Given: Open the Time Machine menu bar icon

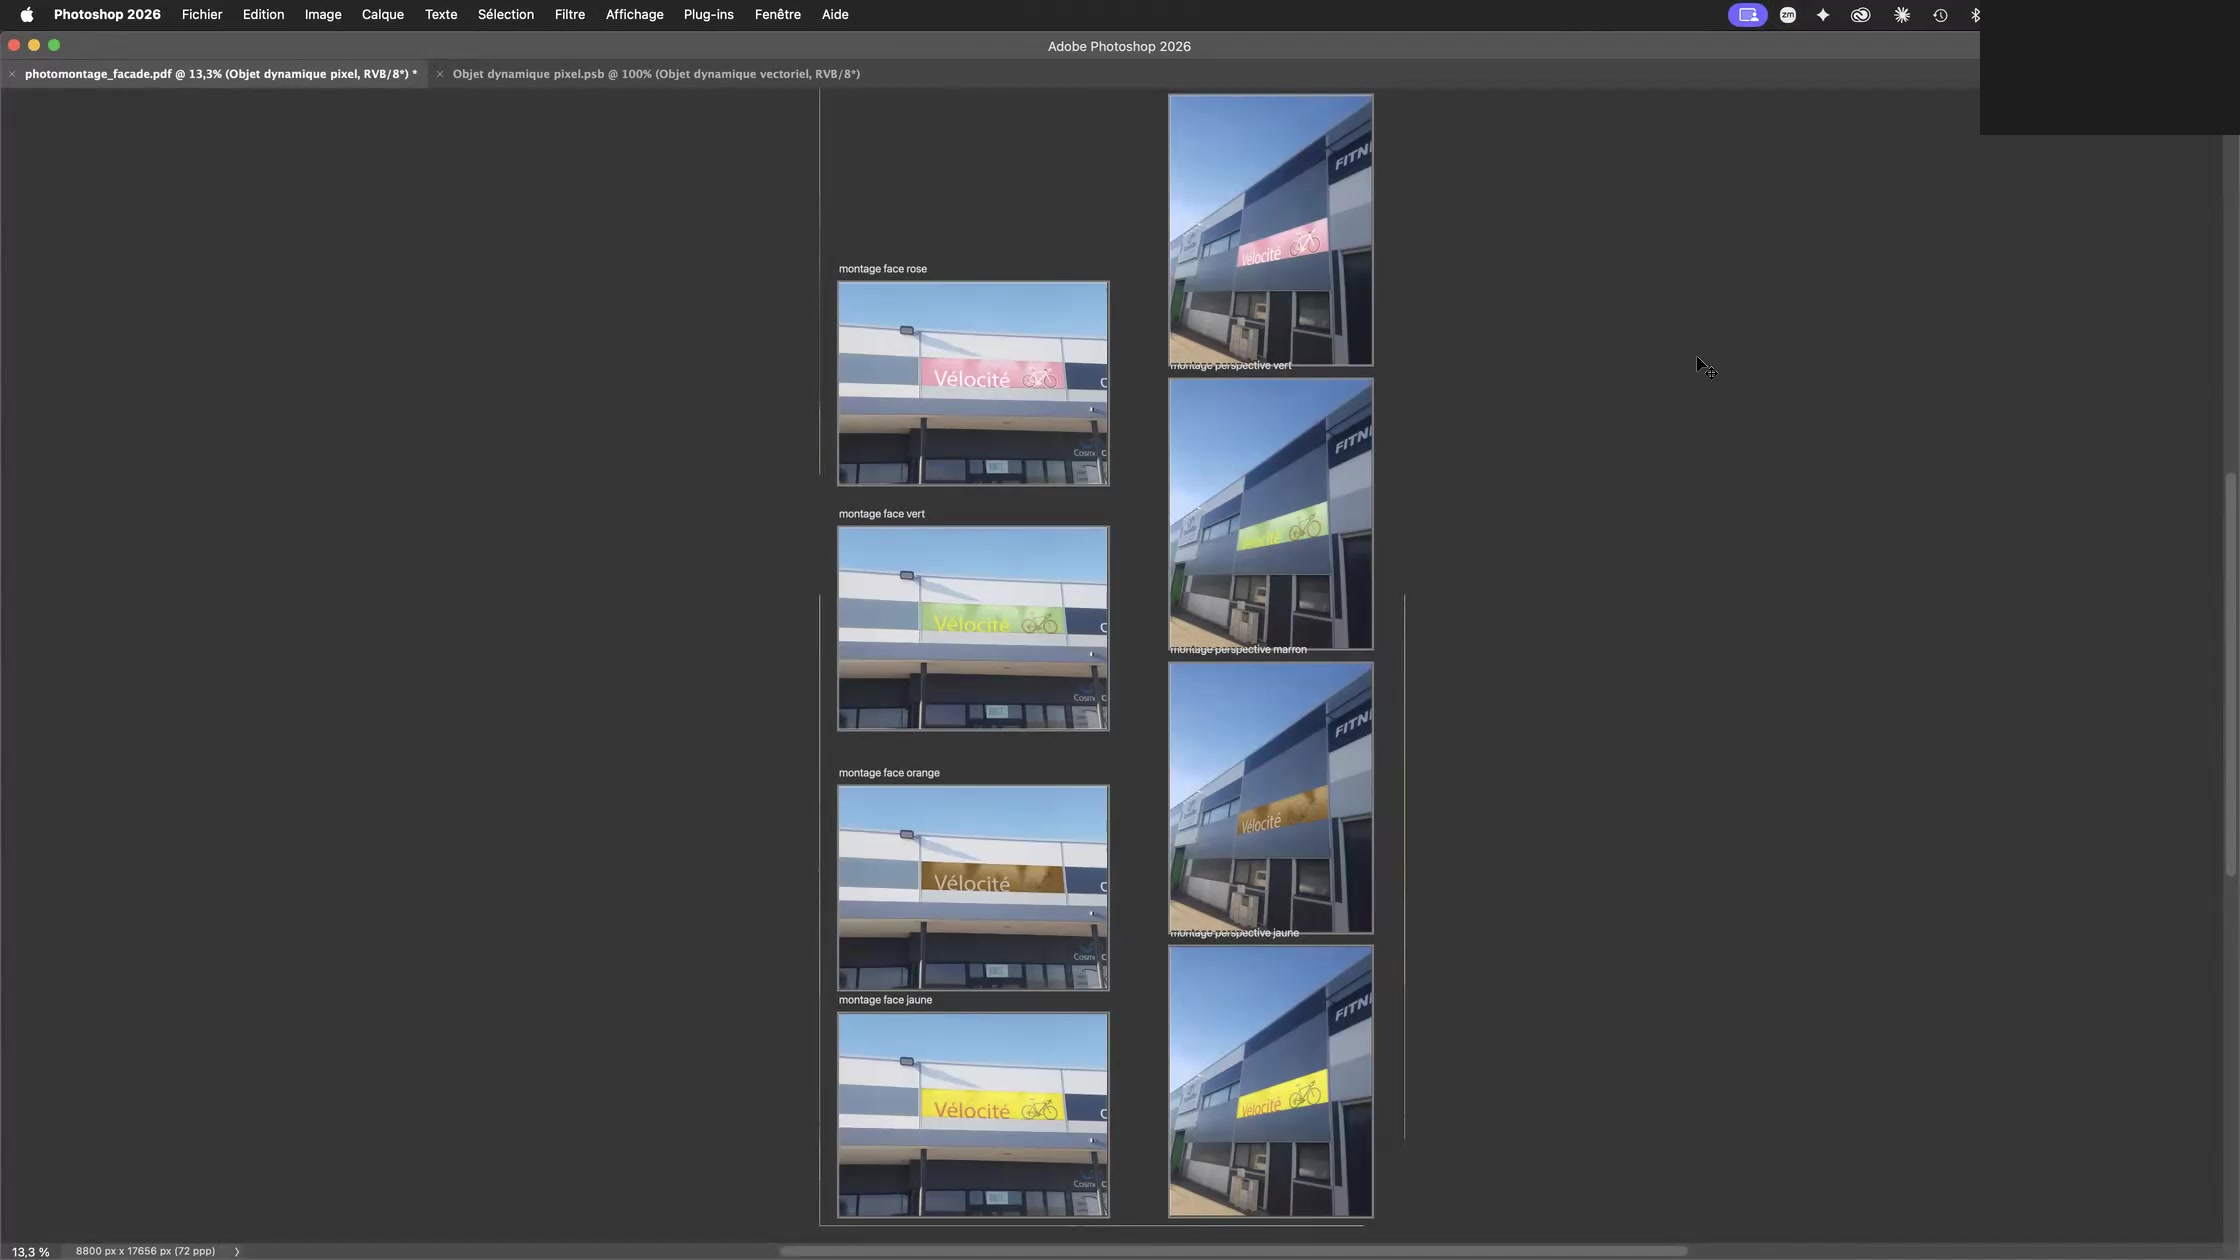Looking at the screenshot, I should 1940,15.
